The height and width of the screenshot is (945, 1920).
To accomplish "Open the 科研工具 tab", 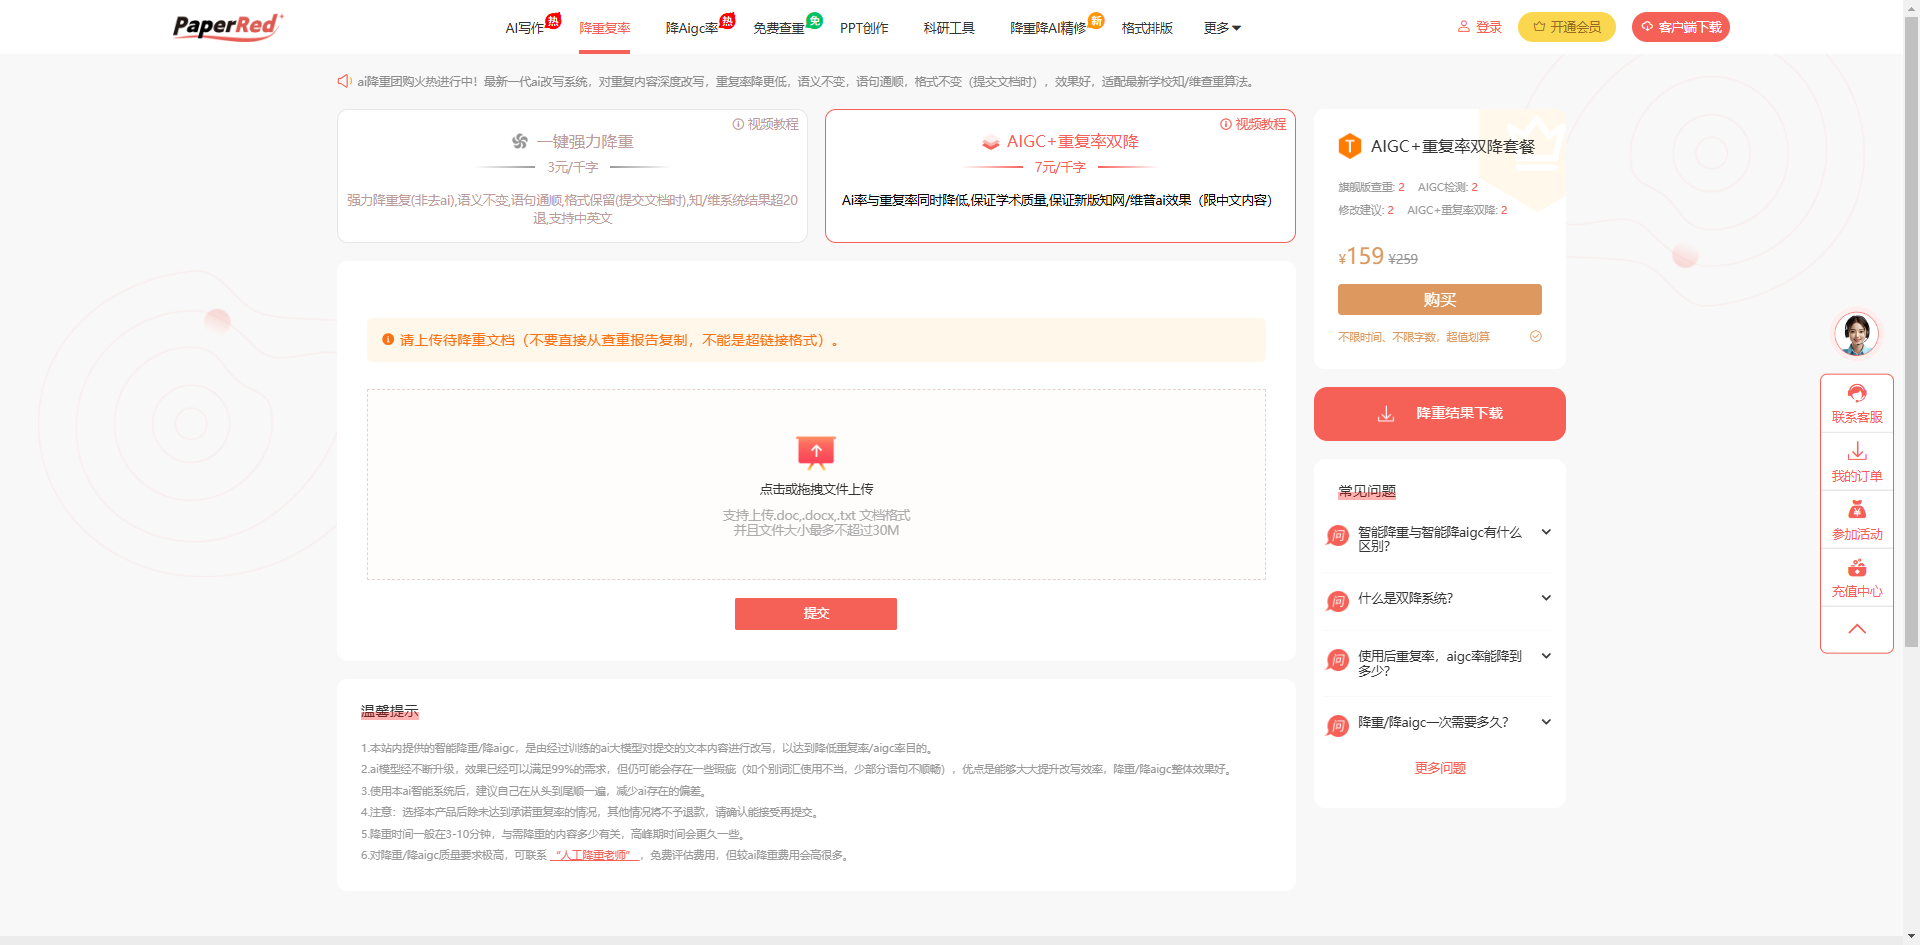I will coord(949,28).
